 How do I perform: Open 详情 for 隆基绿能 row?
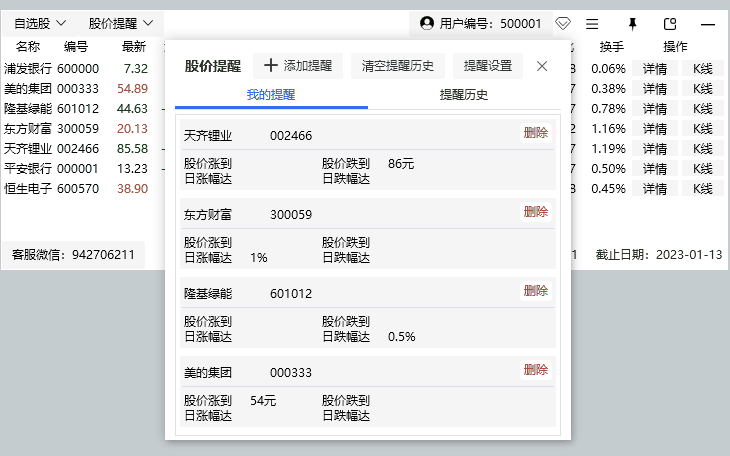655,109
